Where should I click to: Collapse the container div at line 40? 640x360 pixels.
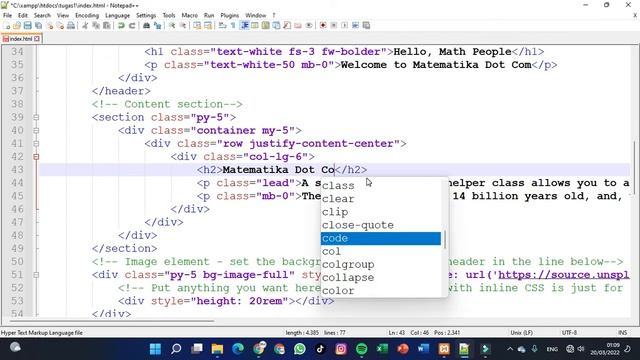pos(36,131)
